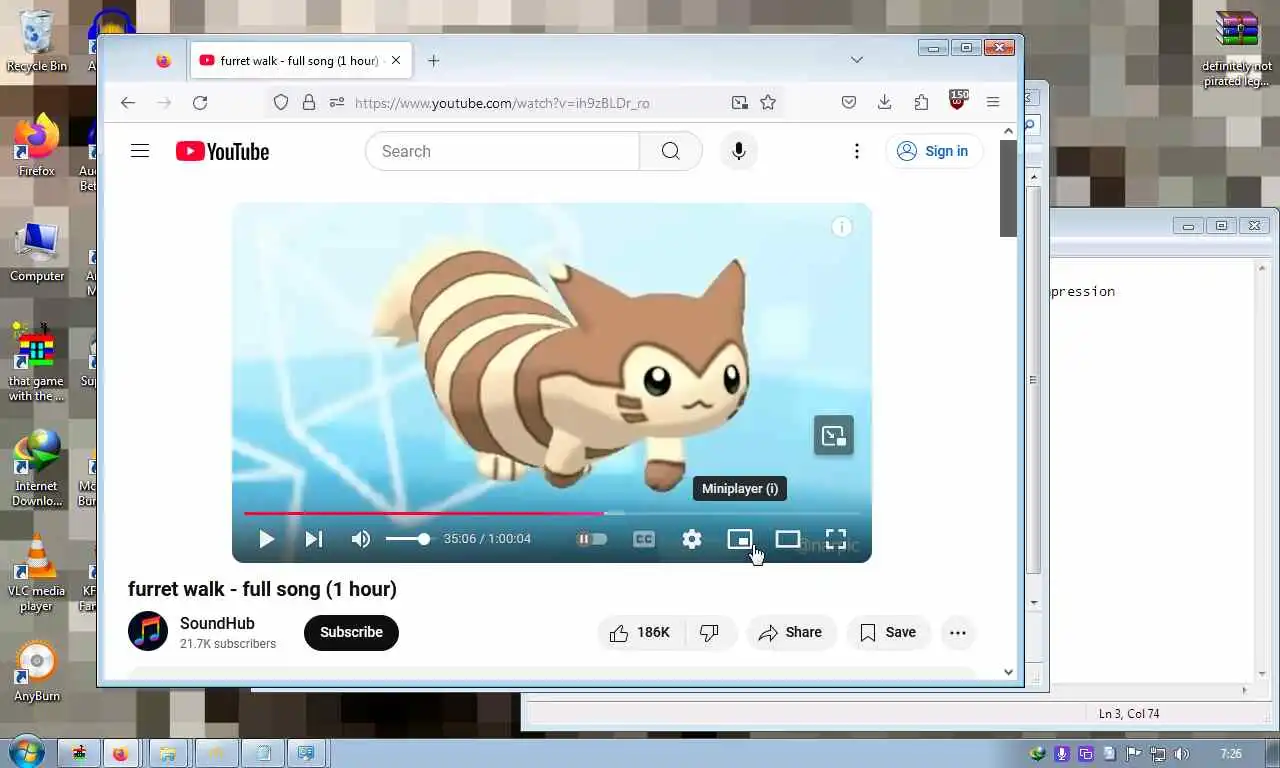The height and width of the screenshot is (768, 1280).
Task: Open a new tab with plus button
Action: (x=433, y=60)
